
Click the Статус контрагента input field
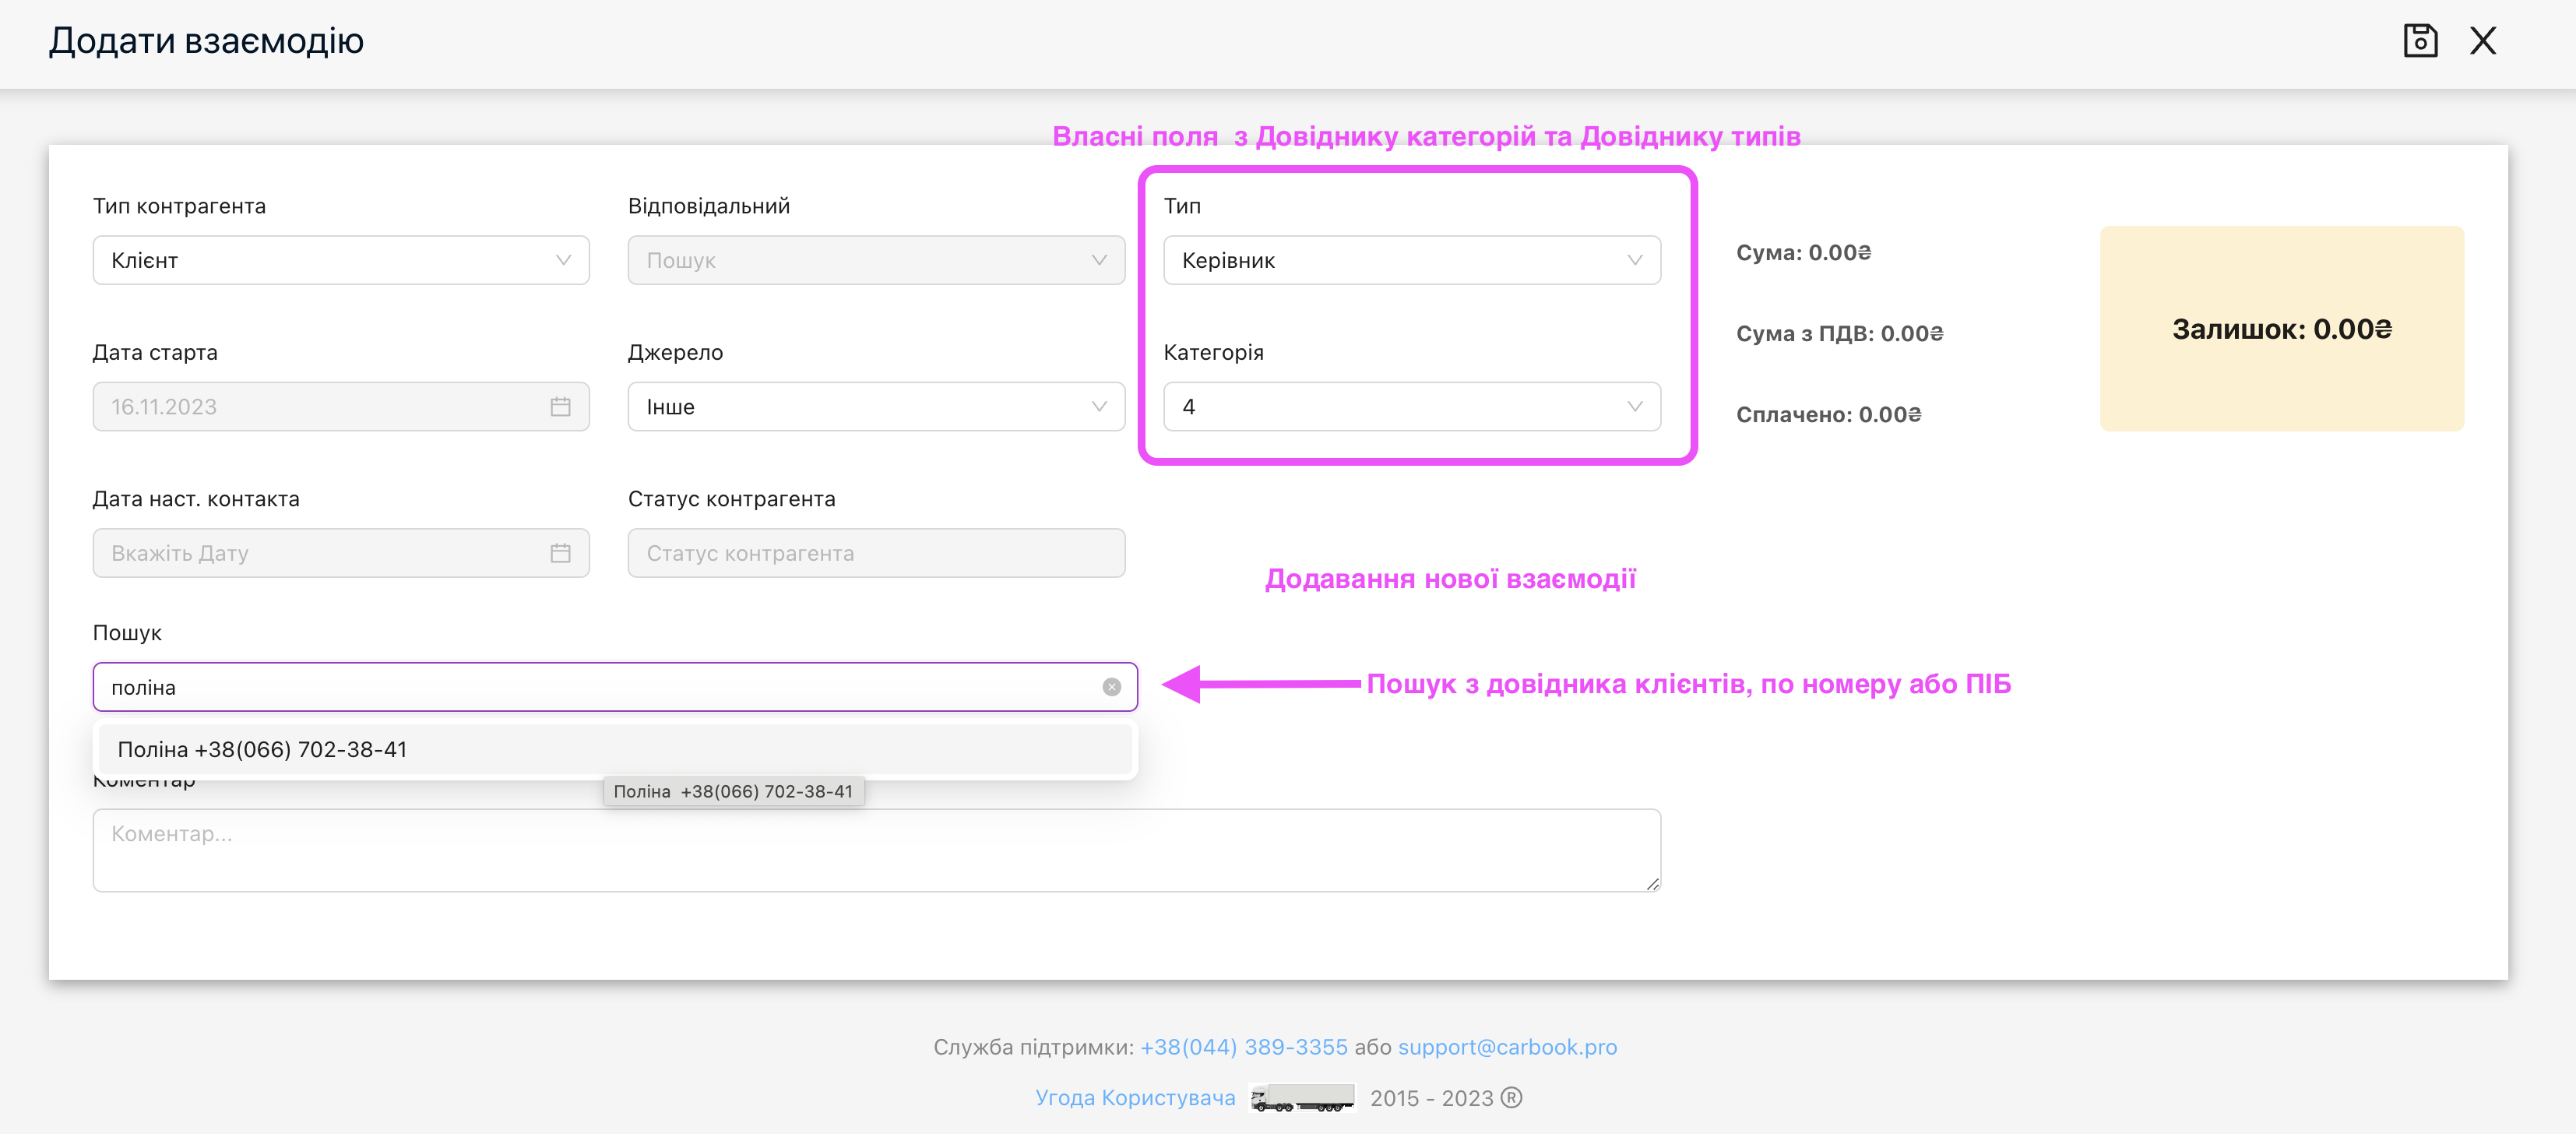pos(876,553)
